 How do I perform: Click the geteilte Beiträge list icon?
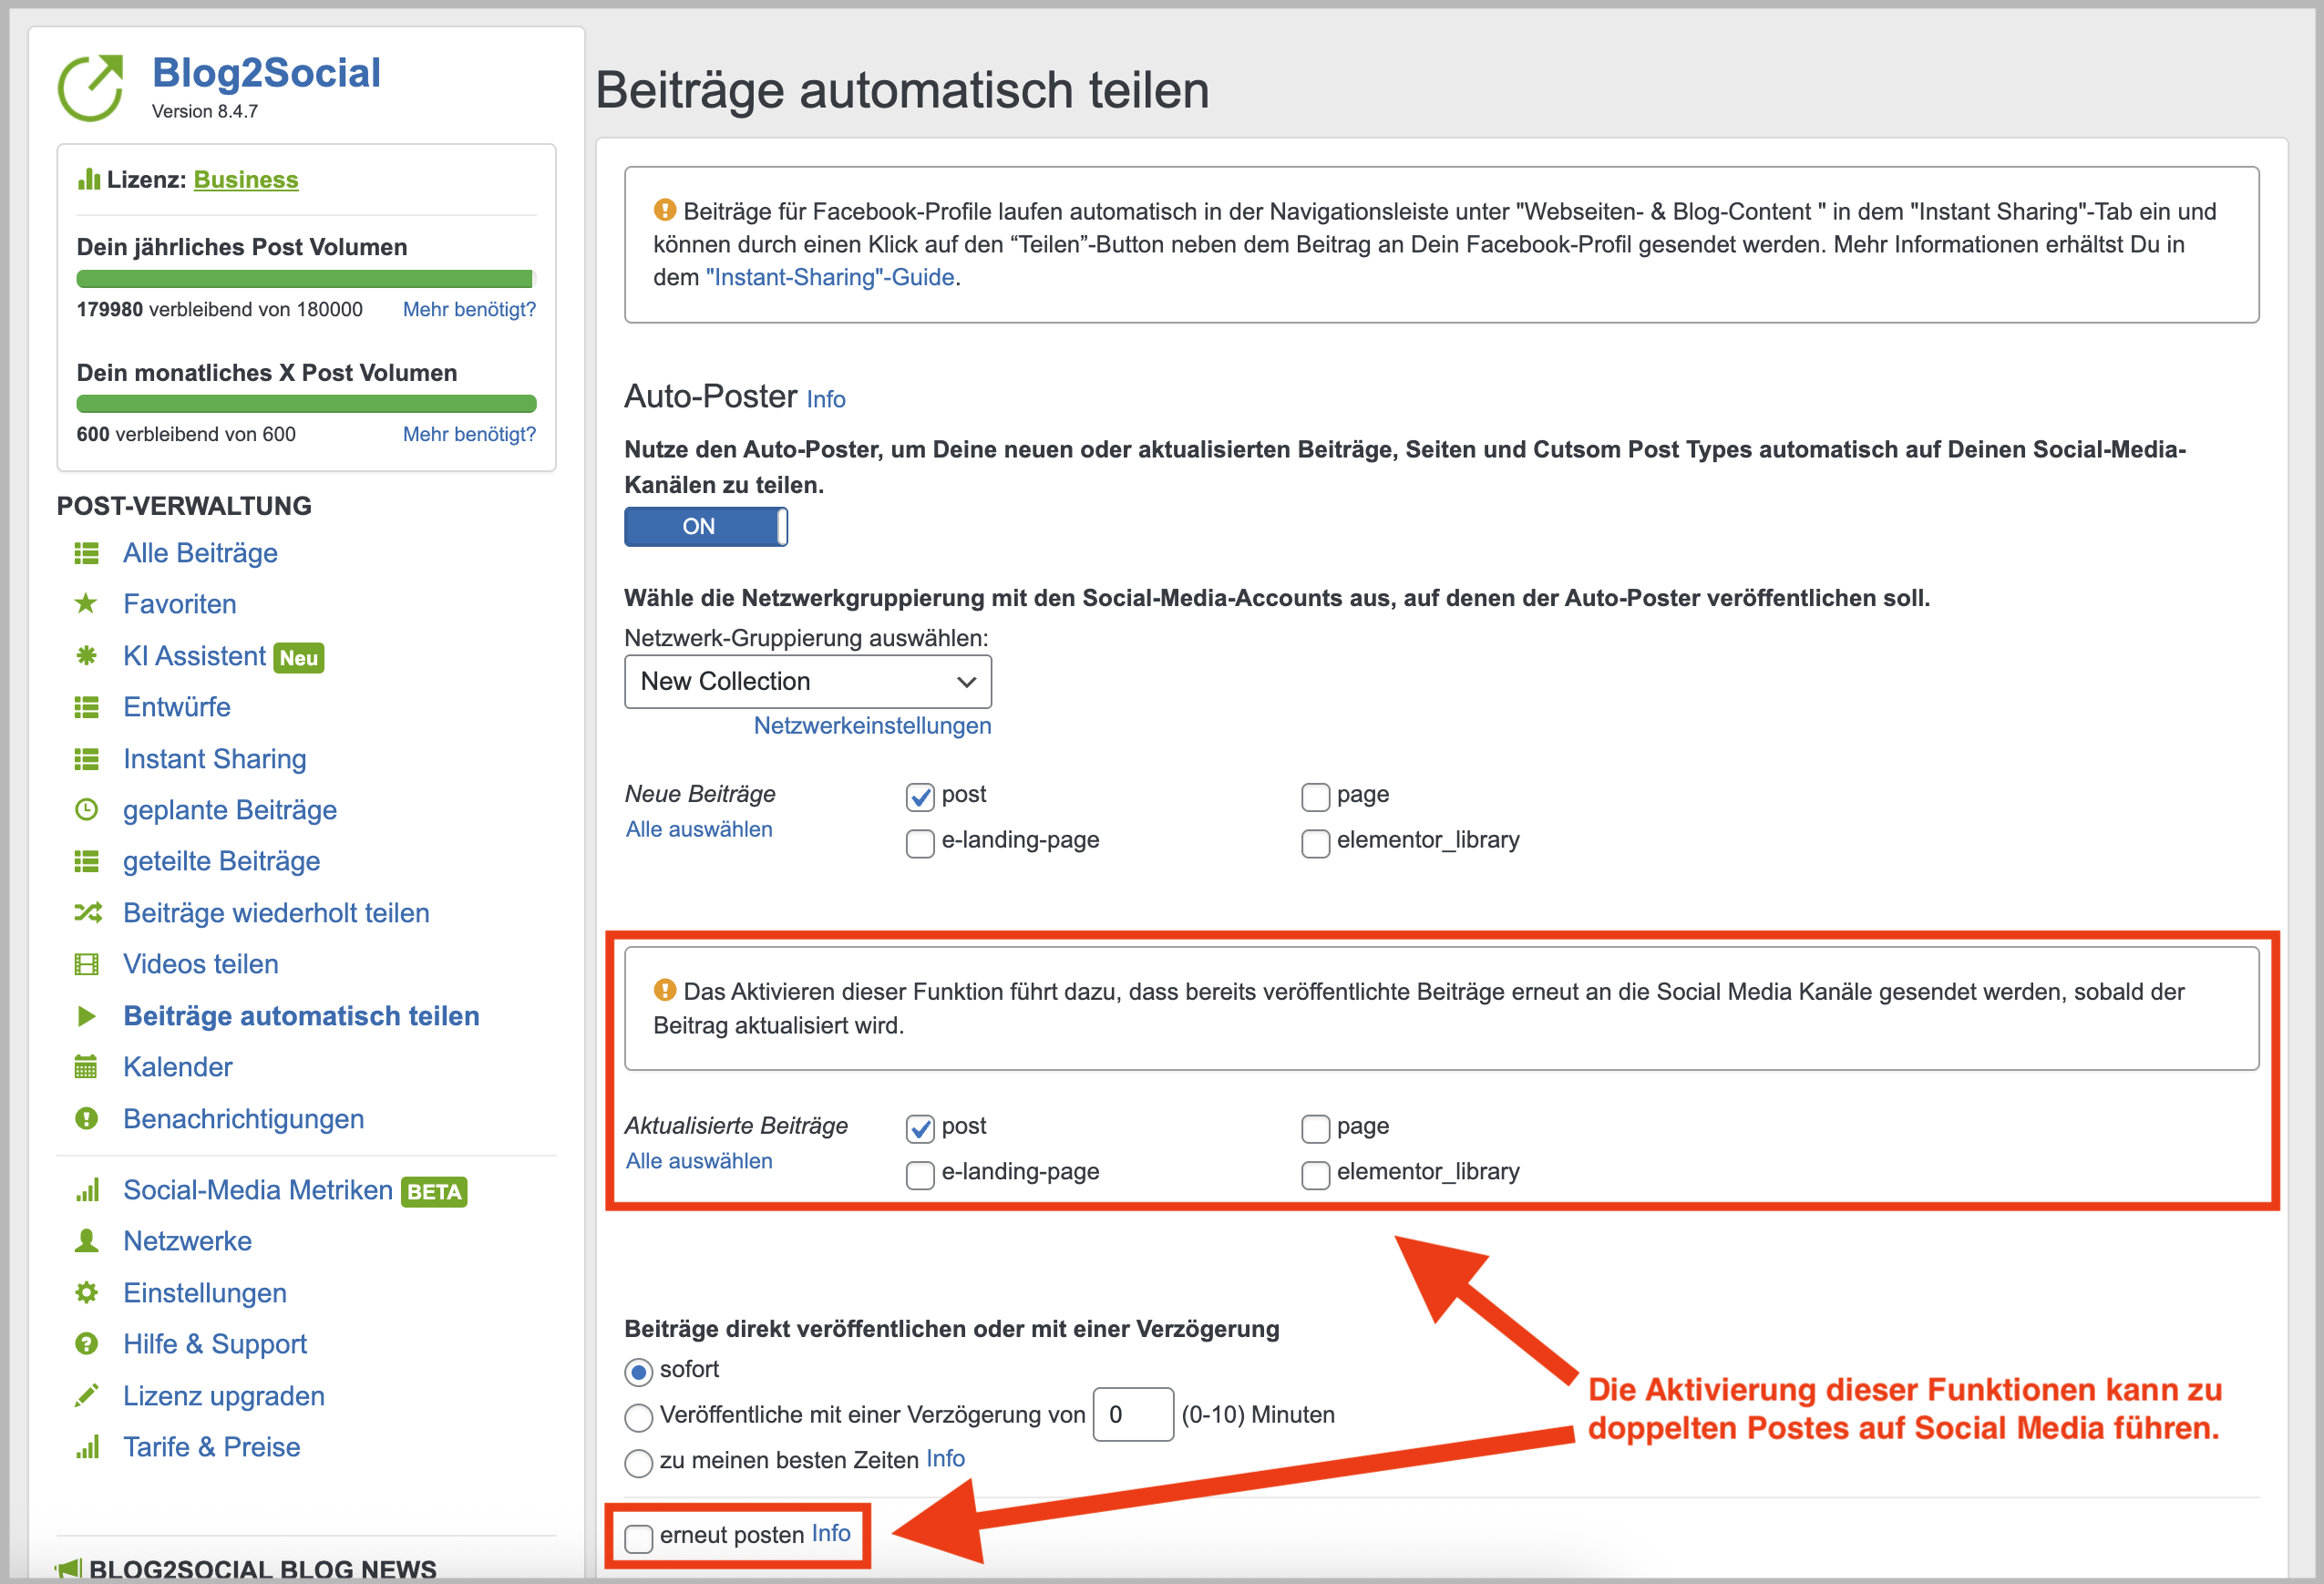tap(87, 861)
